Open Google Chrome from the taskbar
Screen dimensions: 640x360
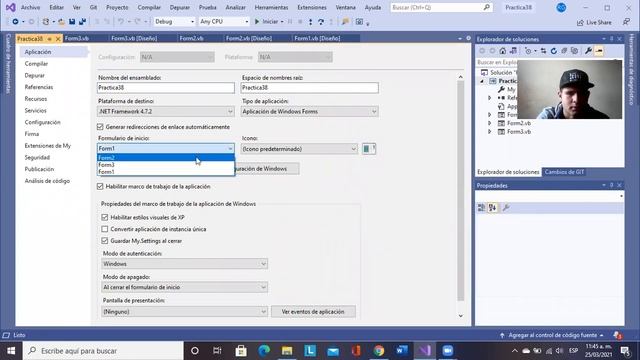(x=379, y=351)
